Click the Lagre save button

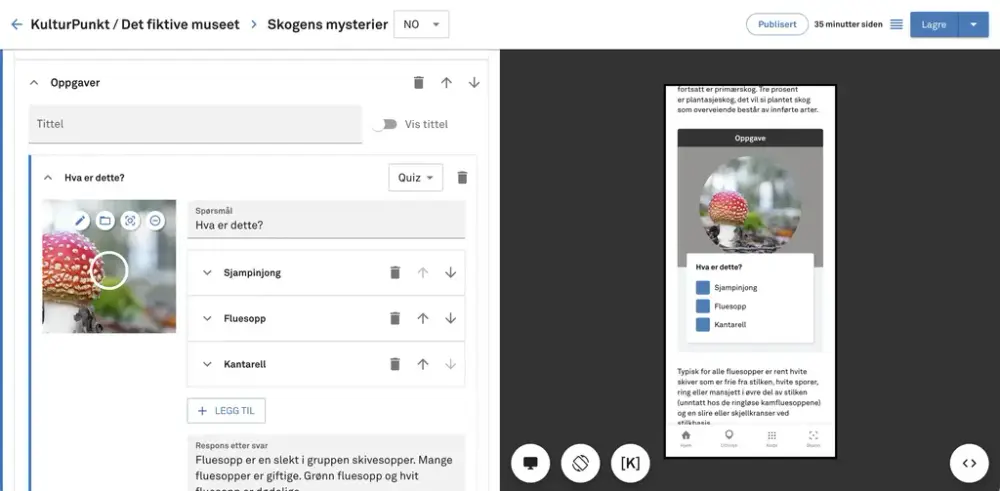933,25
